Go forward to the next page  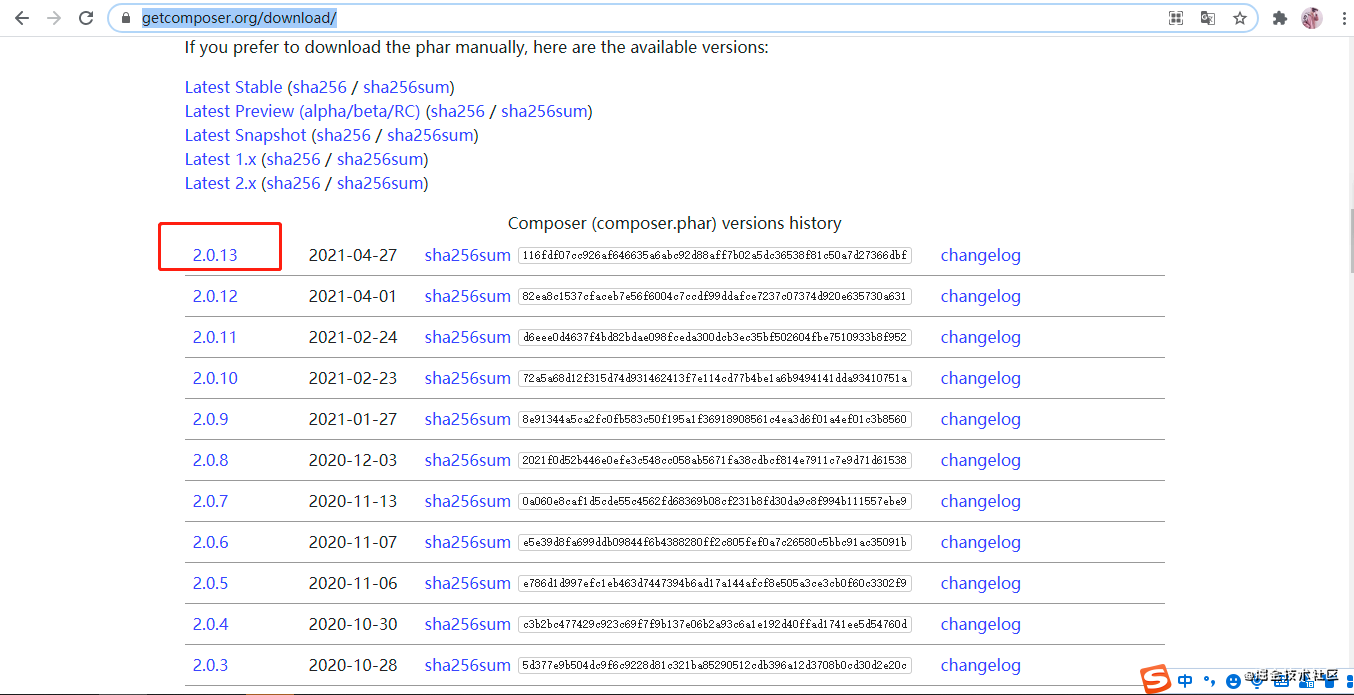(x=54, y=18)
